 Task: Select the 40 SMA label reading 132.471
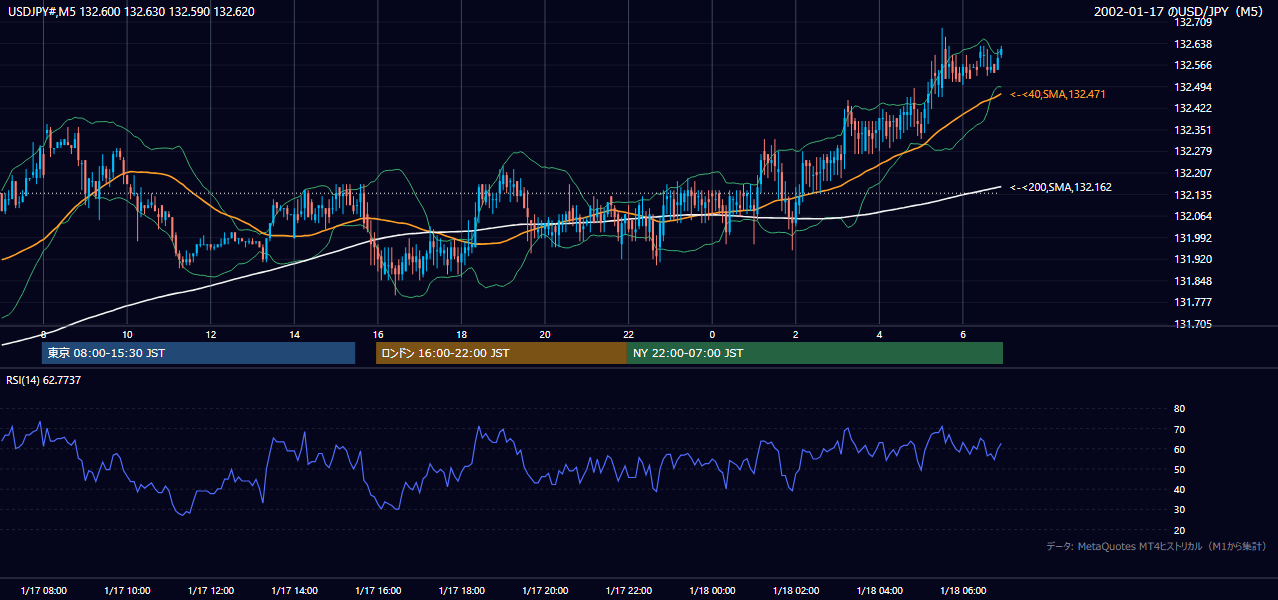tap(1058, 94)
